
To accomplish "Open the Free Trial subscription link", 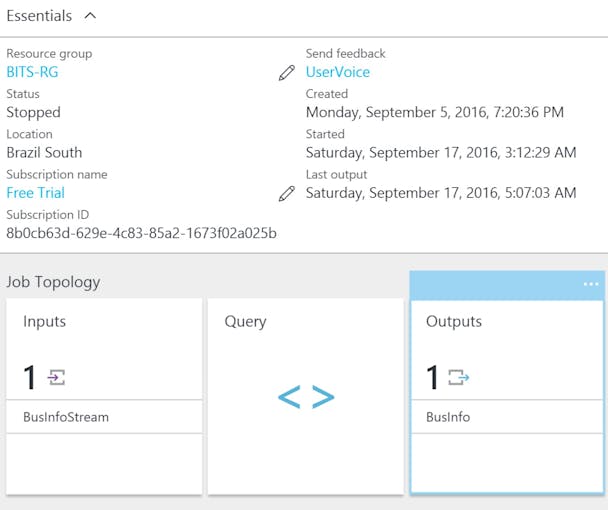I will pyautogui.click(x=35, y=193).
